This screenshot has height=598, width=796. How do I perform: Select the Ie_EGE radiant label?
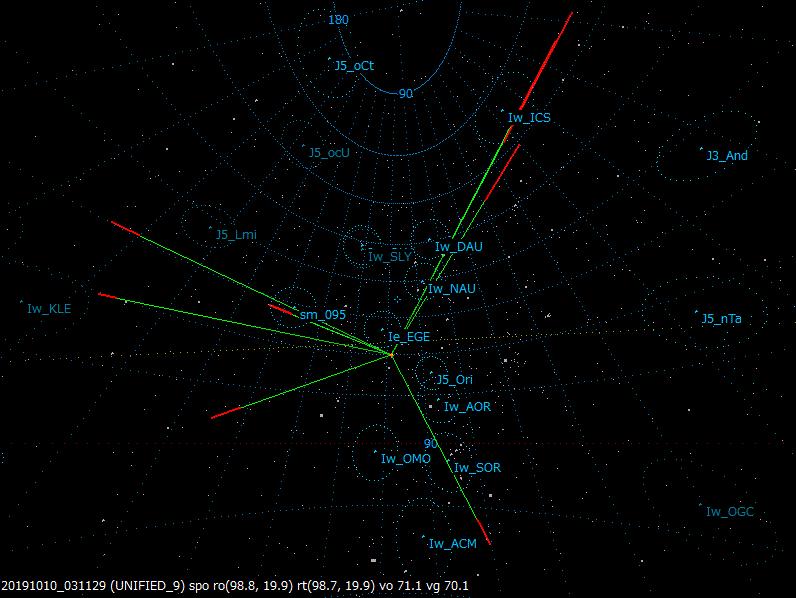[x=409, y=337]
